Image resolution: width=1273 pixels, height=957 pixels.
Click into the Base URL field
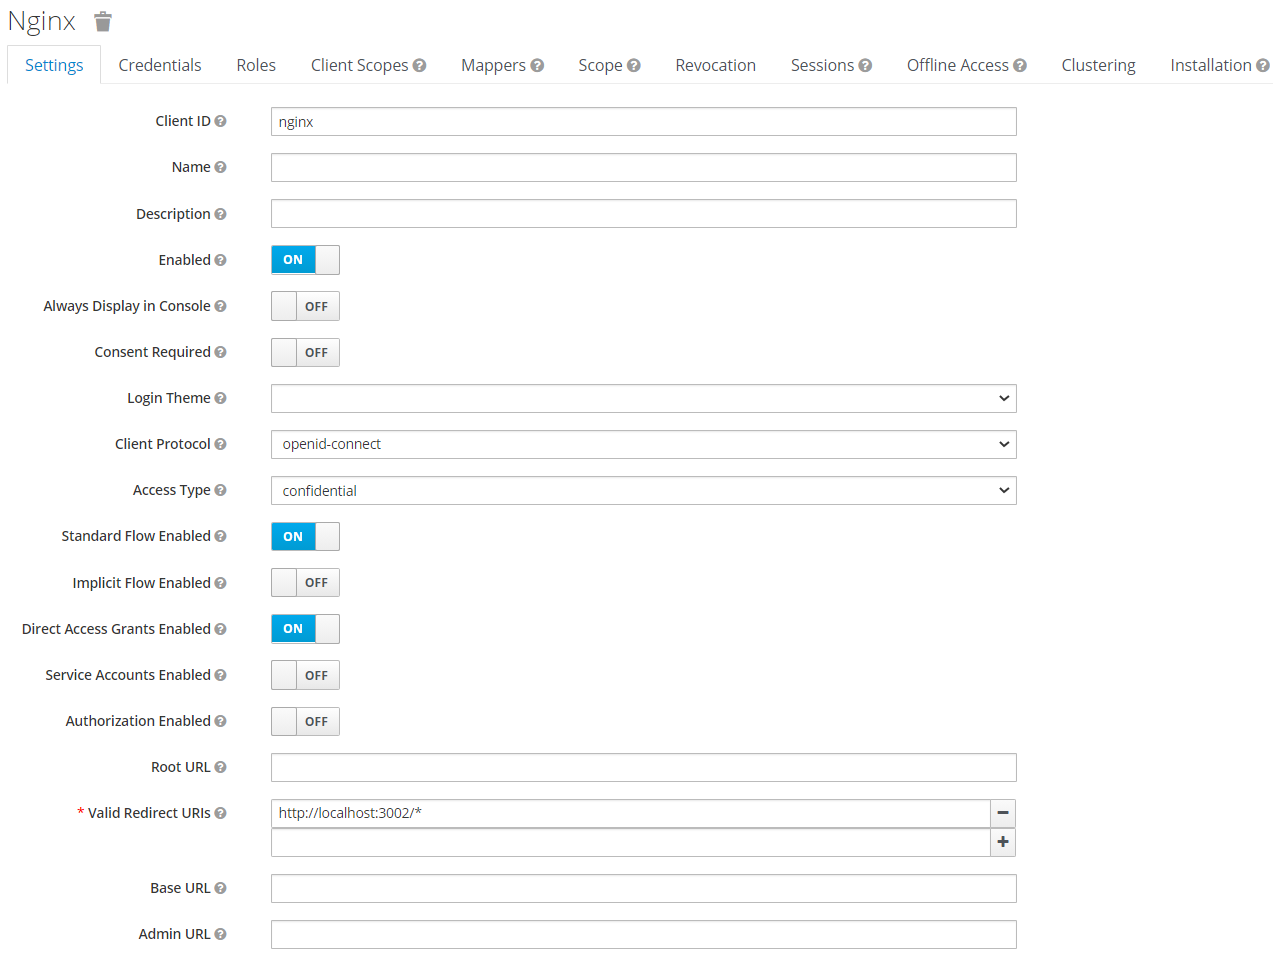643,888
